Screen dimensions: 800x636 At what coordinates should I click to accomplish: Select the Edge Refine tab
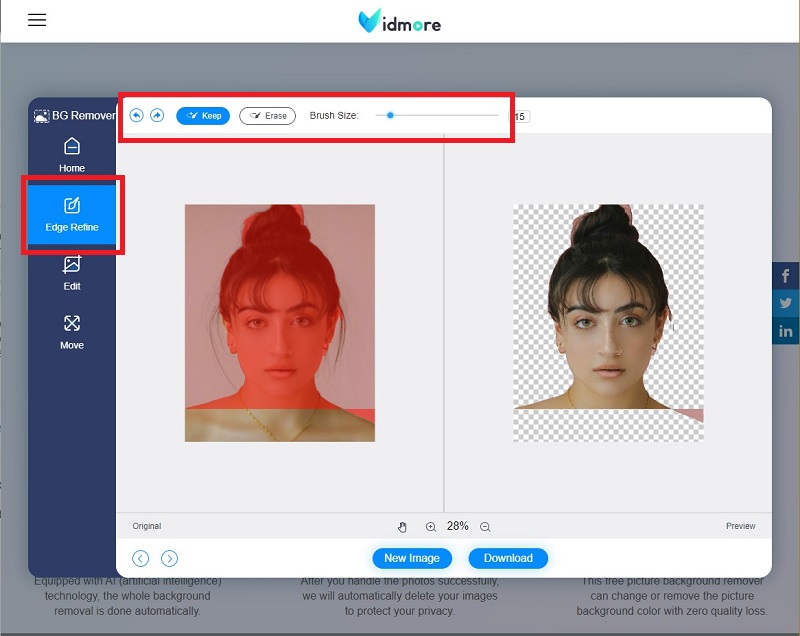point(72,215)
